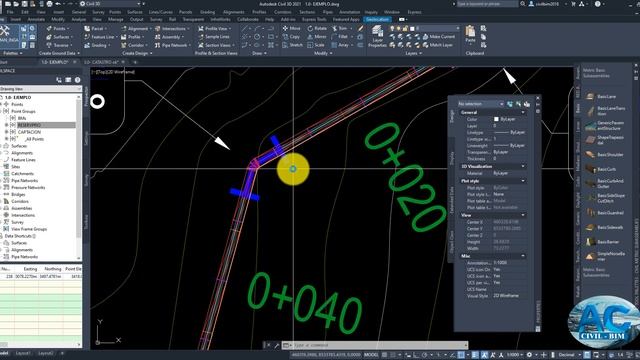Click the Intersections ribbon tool

pyautogui.click(x=172, y=29)
